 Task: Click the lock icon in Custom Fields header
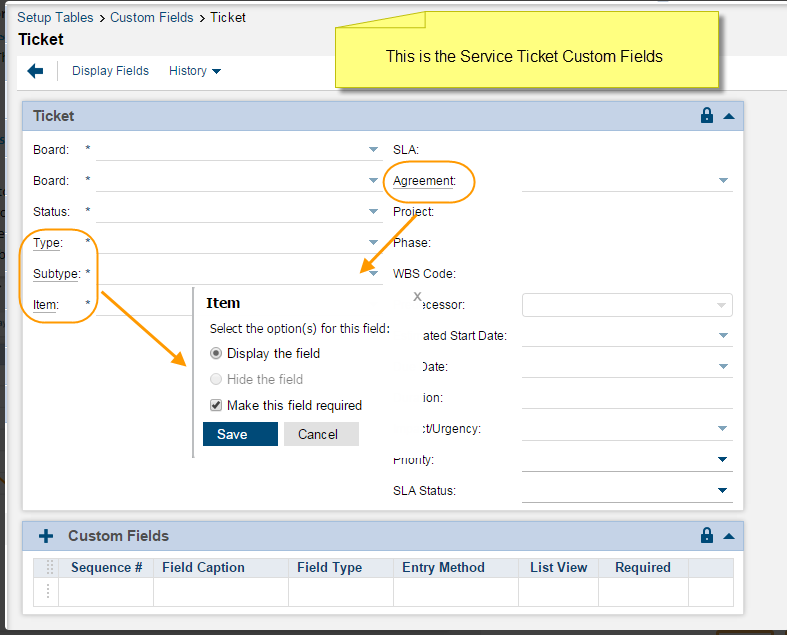tap(707, 536)
